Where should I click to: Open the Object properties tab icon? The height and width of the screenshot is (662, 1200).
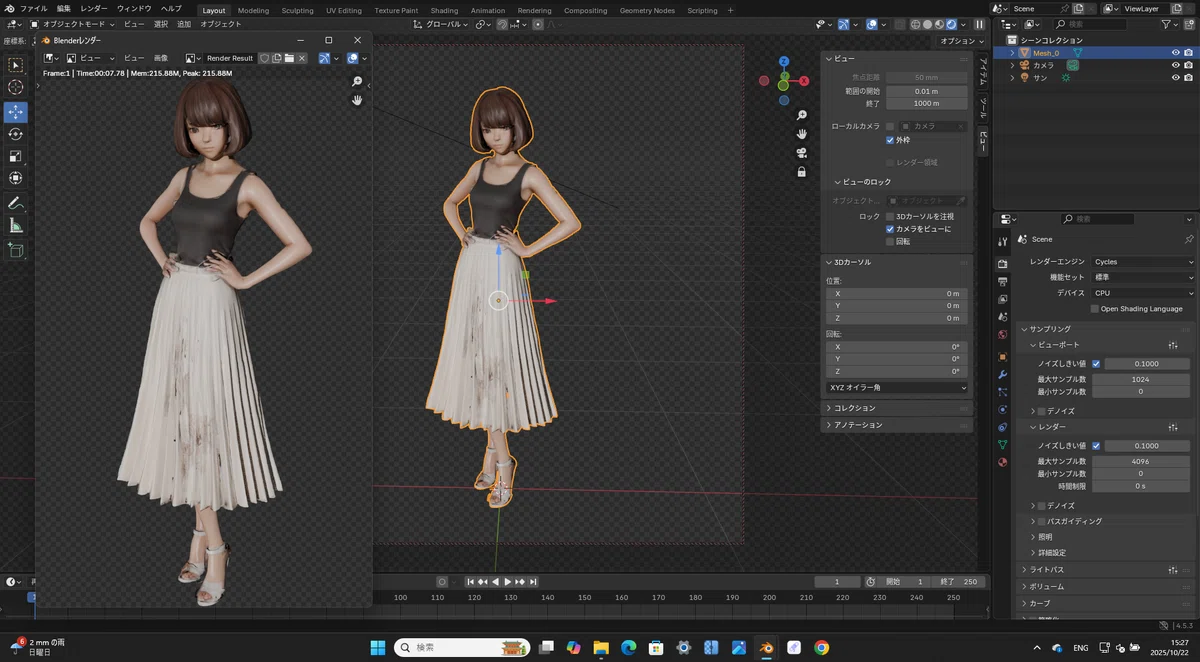coord(1003,356)
